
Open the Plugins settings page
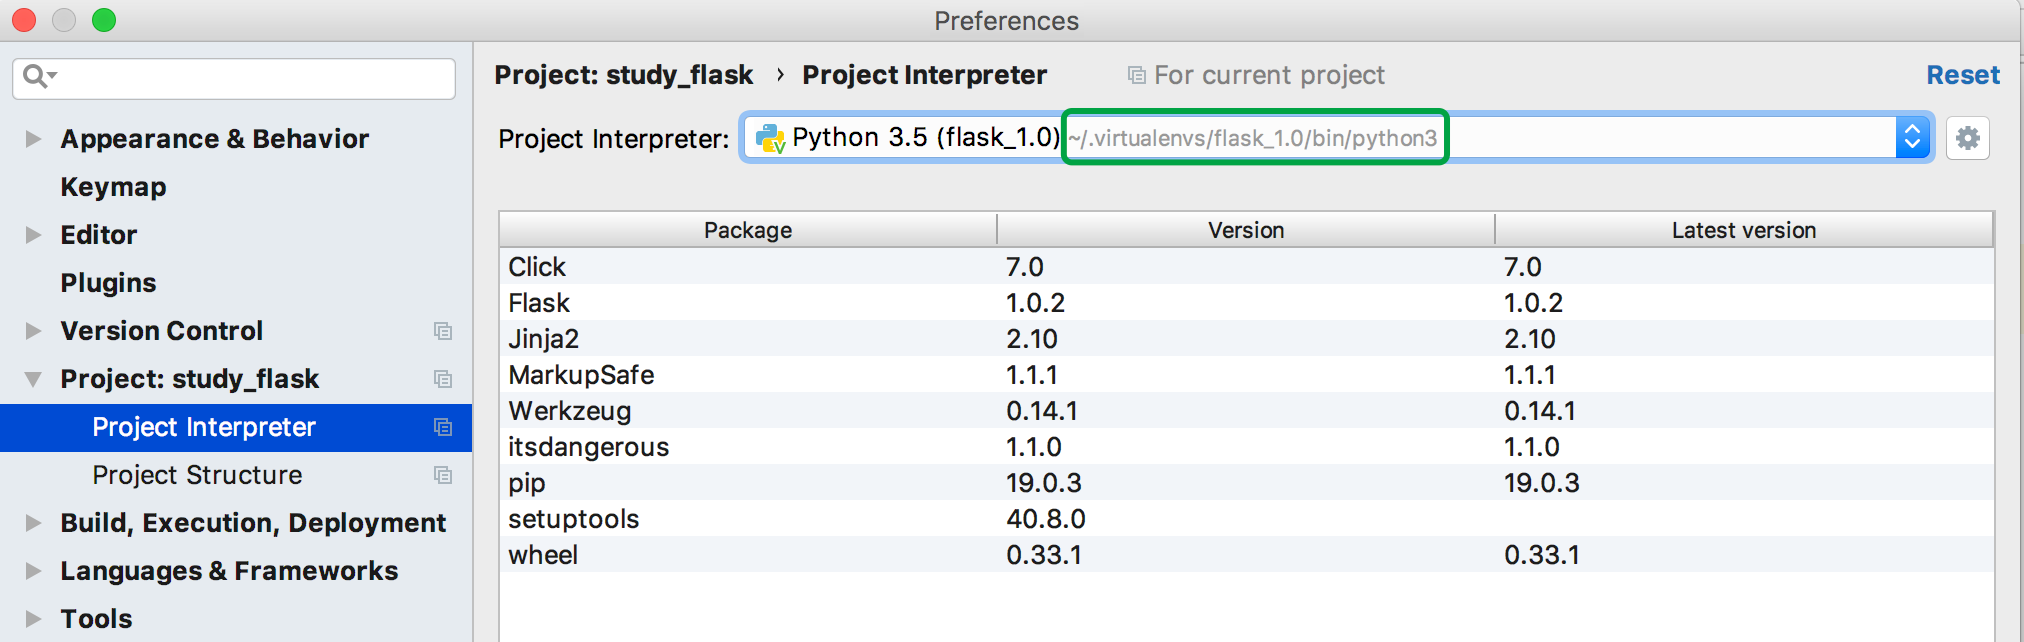point(108,283)
